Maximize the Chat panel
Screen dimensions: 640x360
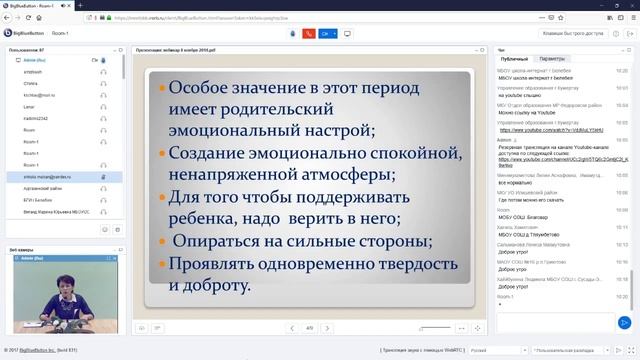(x=629, y=50)
